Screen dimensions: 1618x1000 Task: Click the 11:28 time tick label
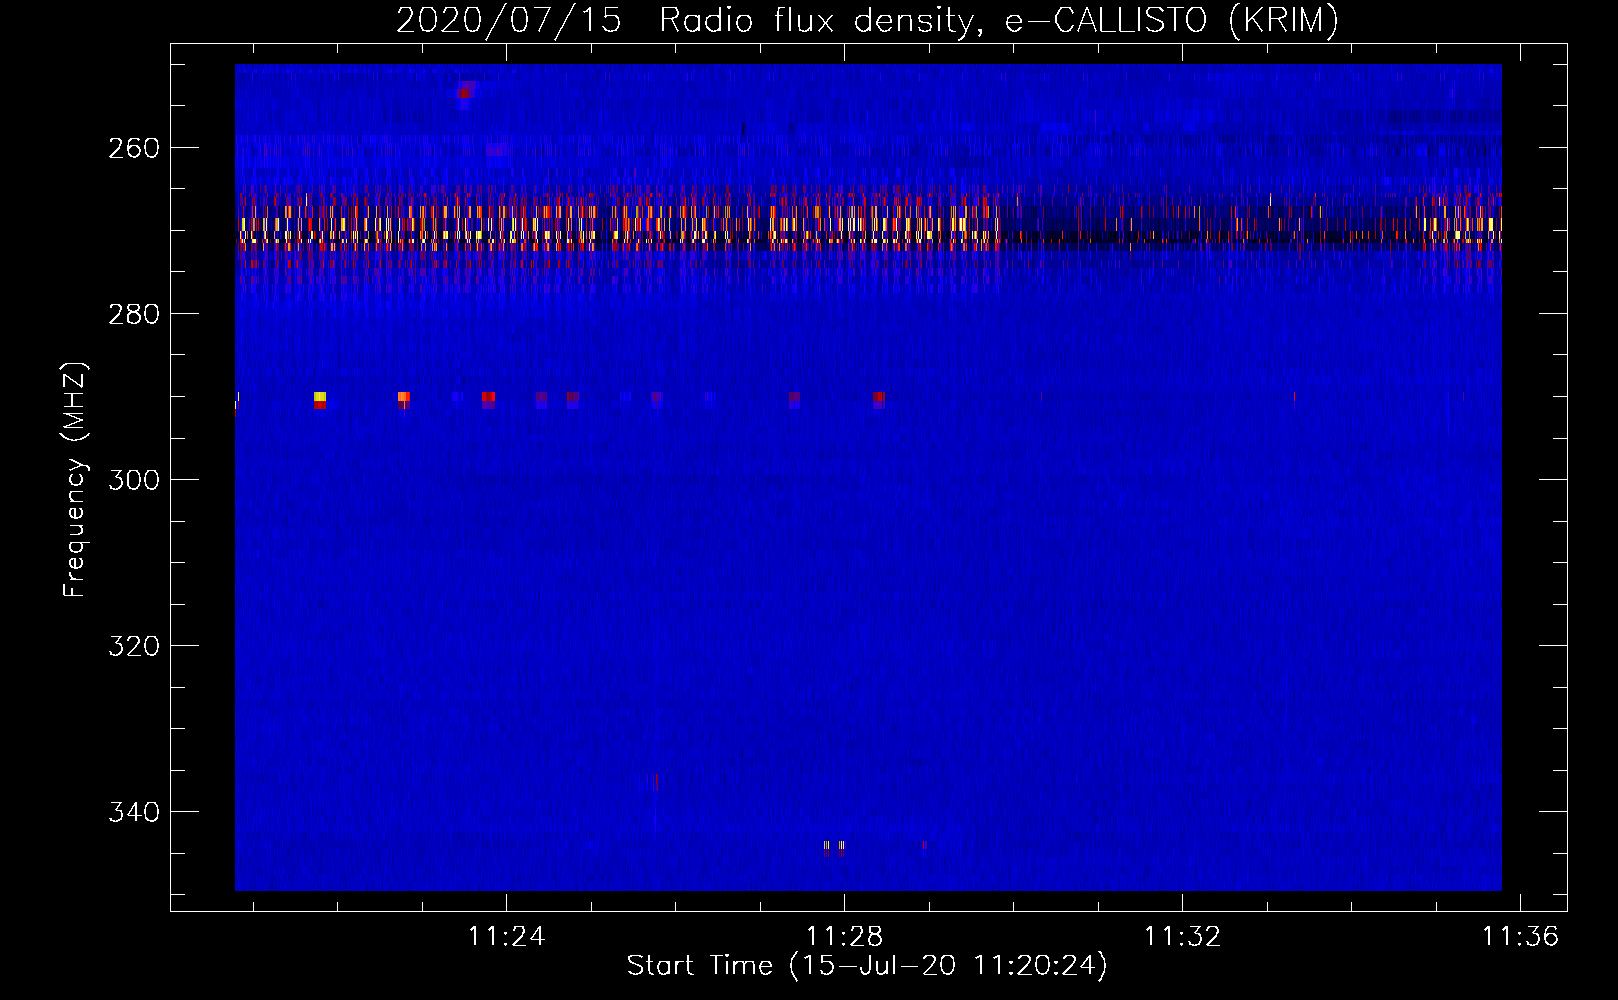845,937
